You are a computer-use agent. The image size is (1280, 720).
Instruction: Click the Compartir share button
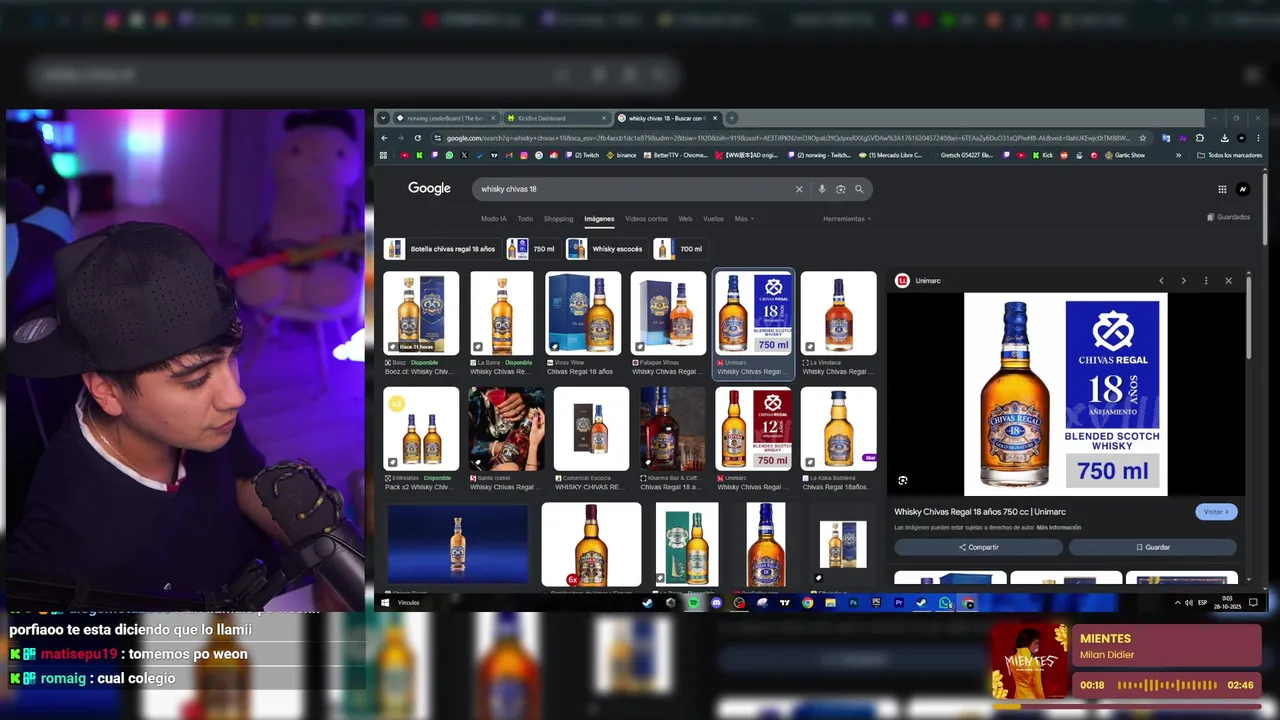point(978,547)
